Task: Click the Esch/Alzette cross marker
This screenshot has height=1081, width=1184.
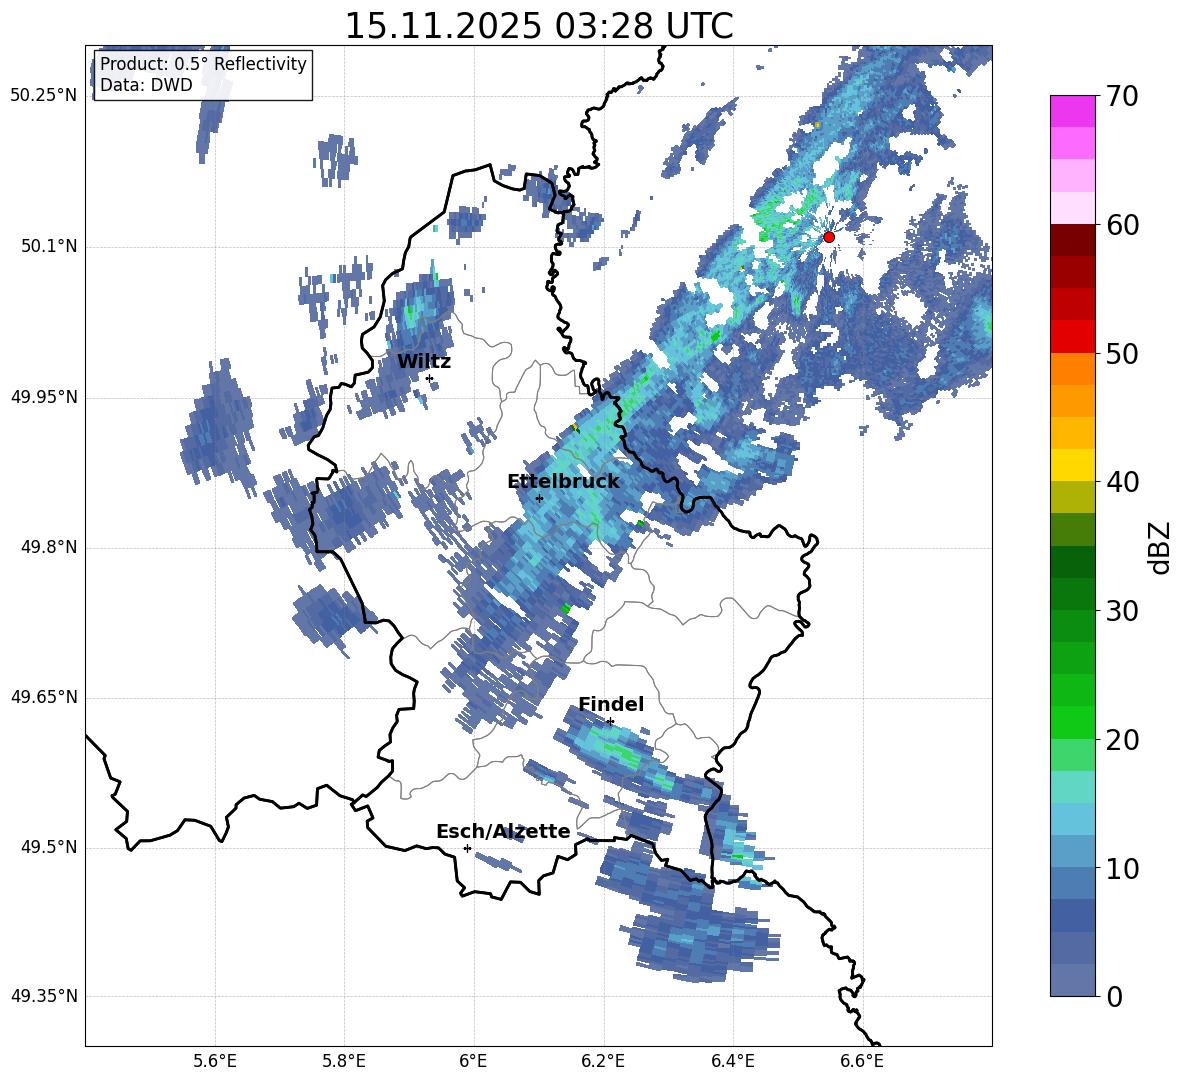Action: (467, 848)
